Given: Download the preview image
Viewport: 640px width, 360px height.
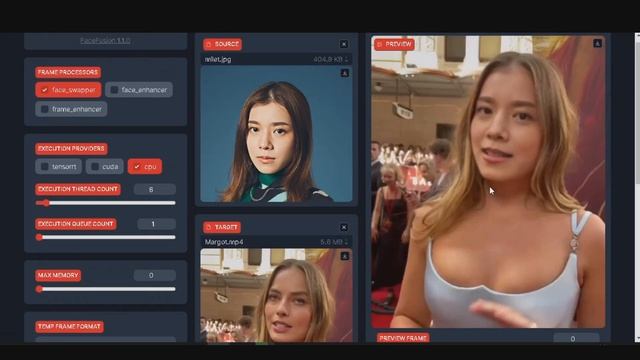Looking at the screenshot, I should coord(597,43).
